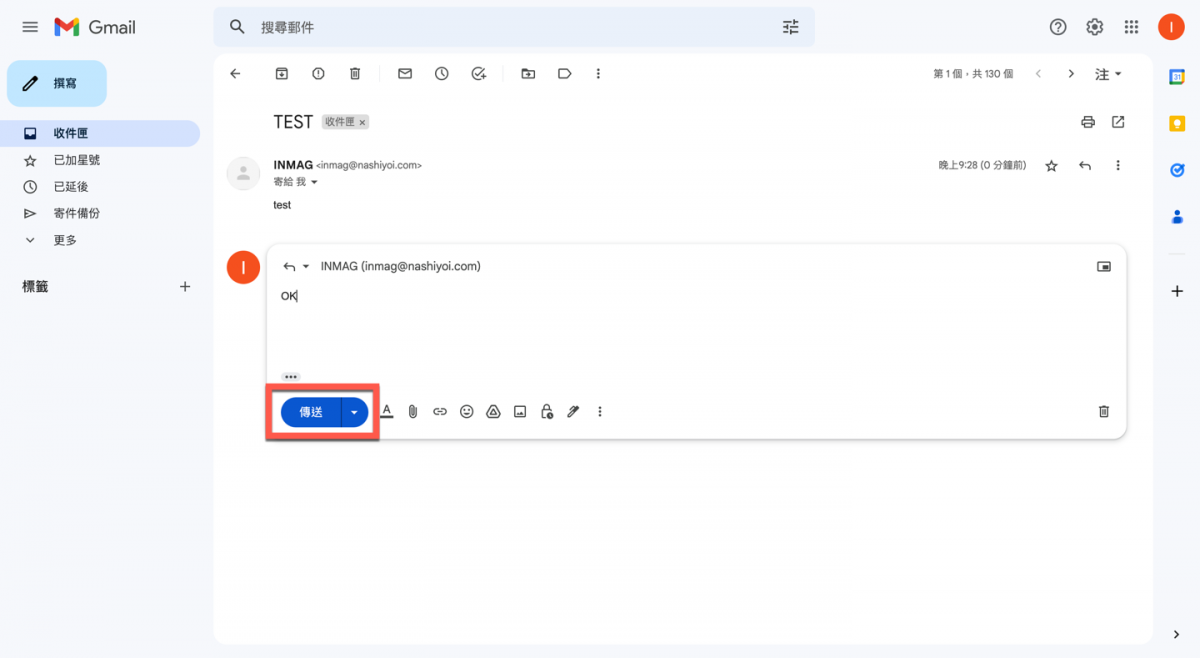Toggle confidential mode lock icon
Viewport: 1200px width, 658px height.
point(547,412)
